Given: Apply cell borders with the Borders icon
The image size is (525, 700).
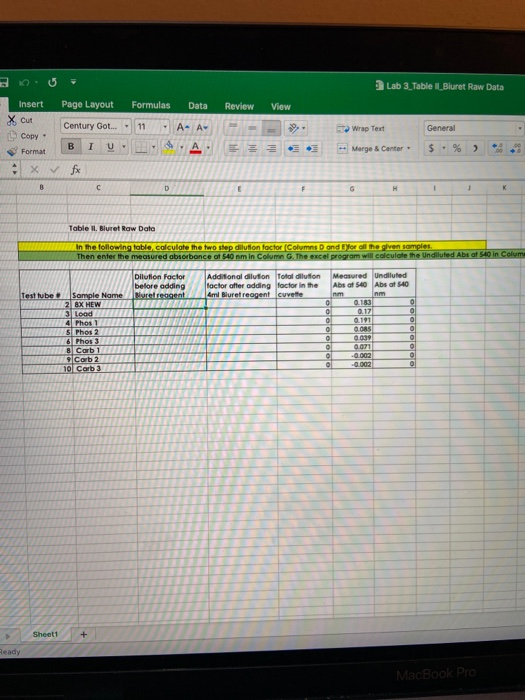Looking at the screenshot, I should (x=142, y=147).
